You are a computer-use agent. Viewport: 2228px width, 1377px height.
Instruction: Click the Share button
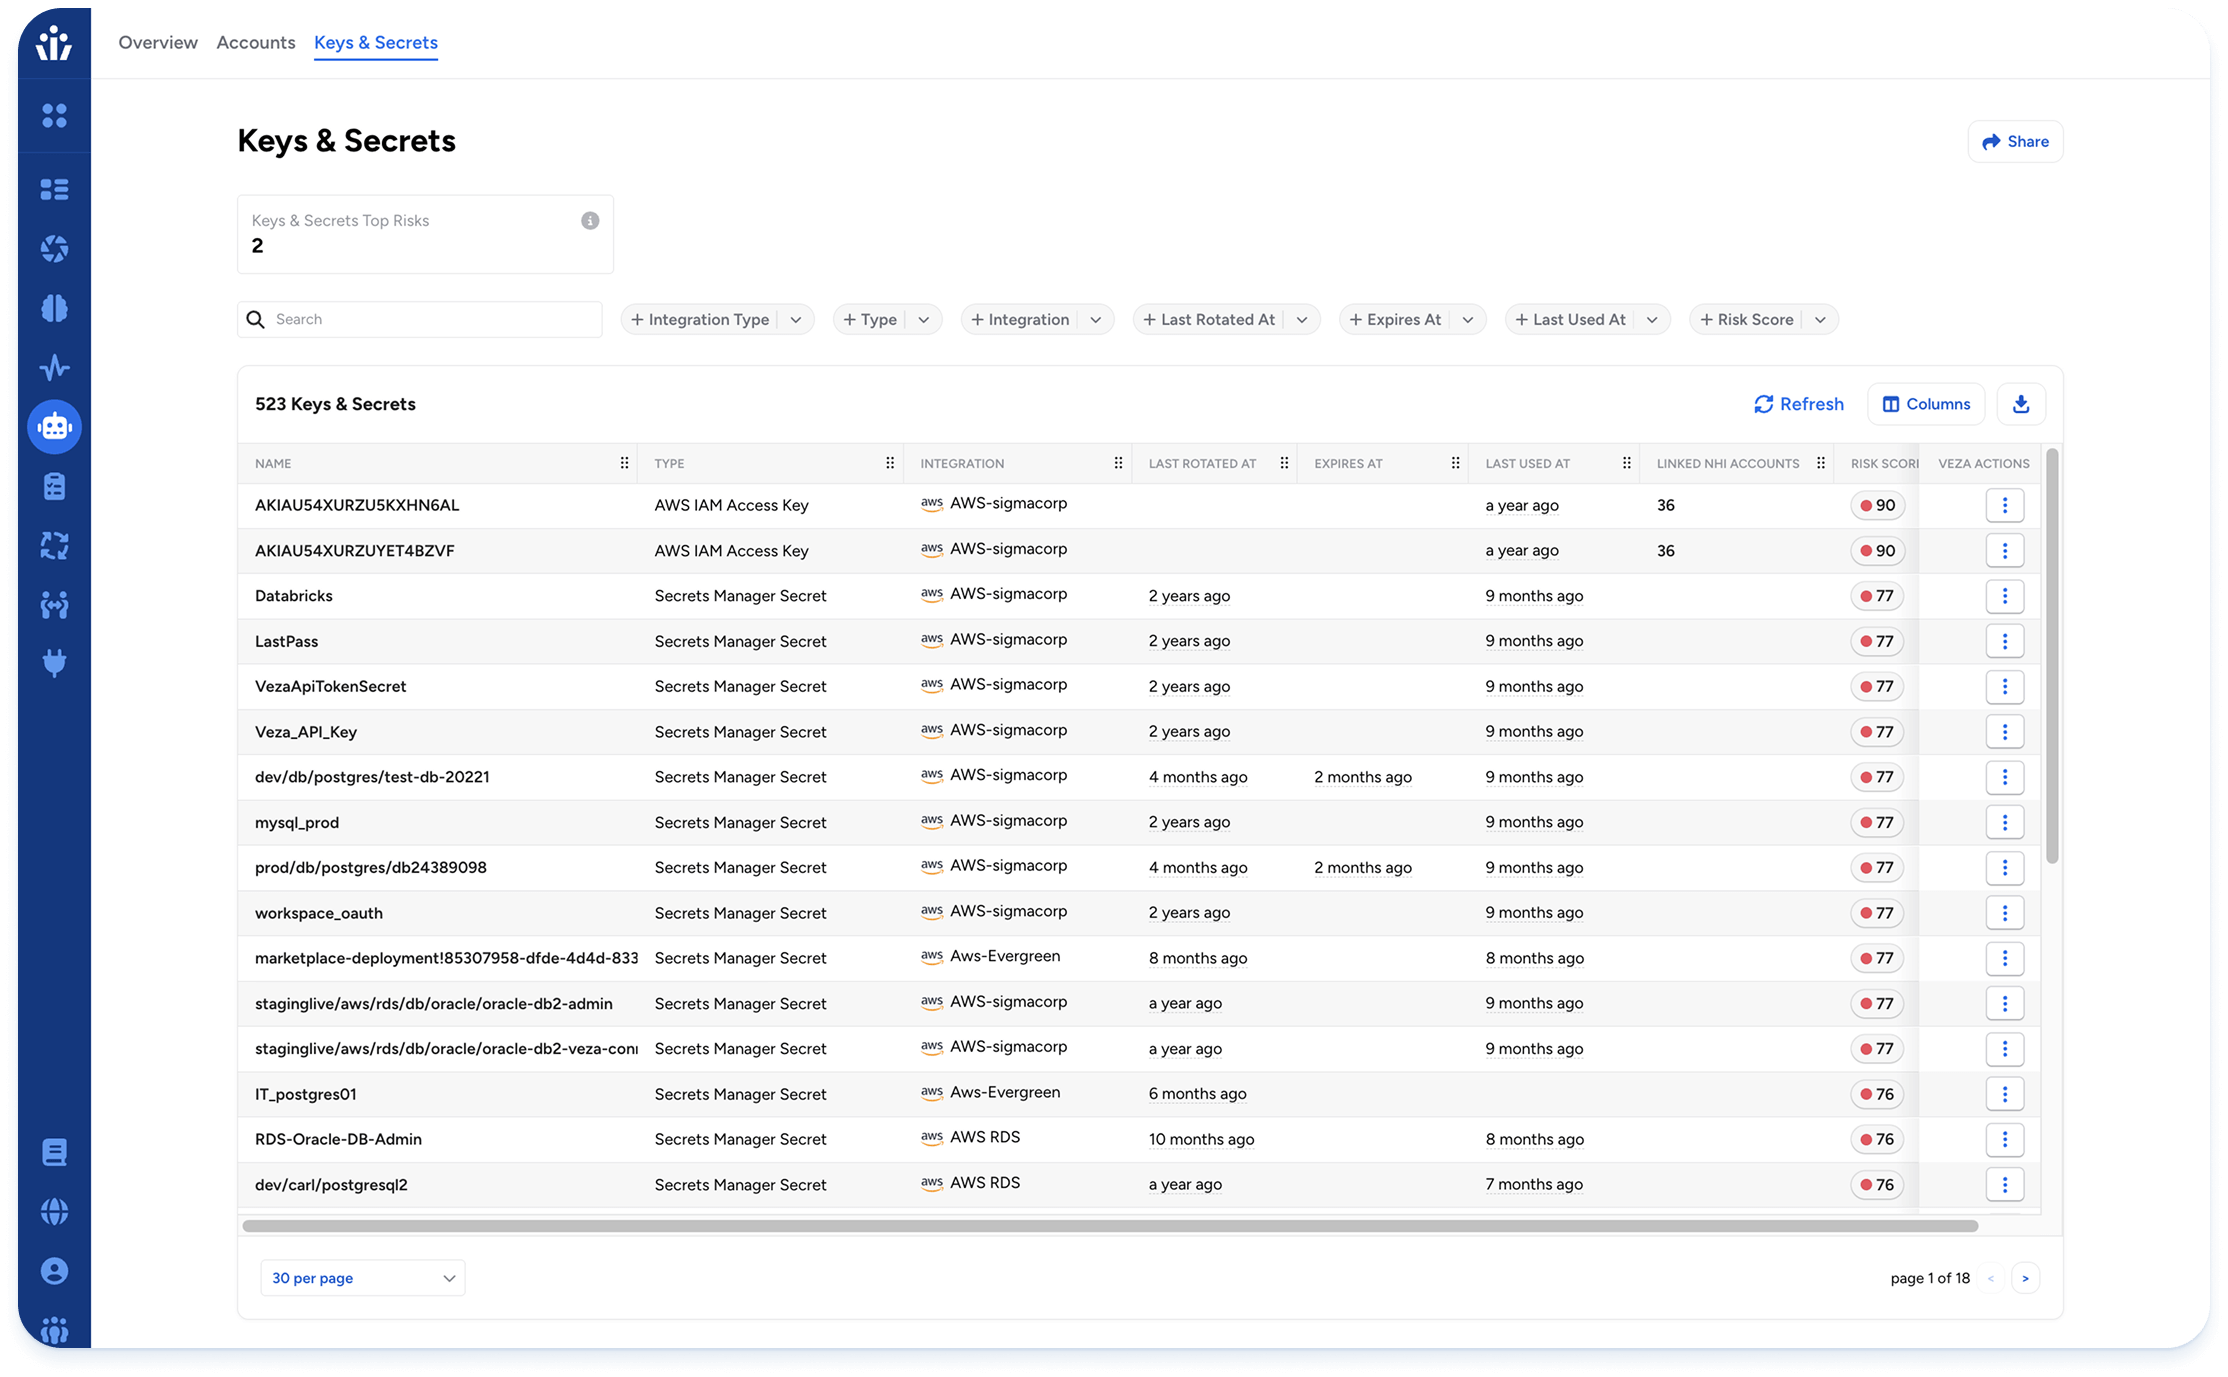(2015, 142)
